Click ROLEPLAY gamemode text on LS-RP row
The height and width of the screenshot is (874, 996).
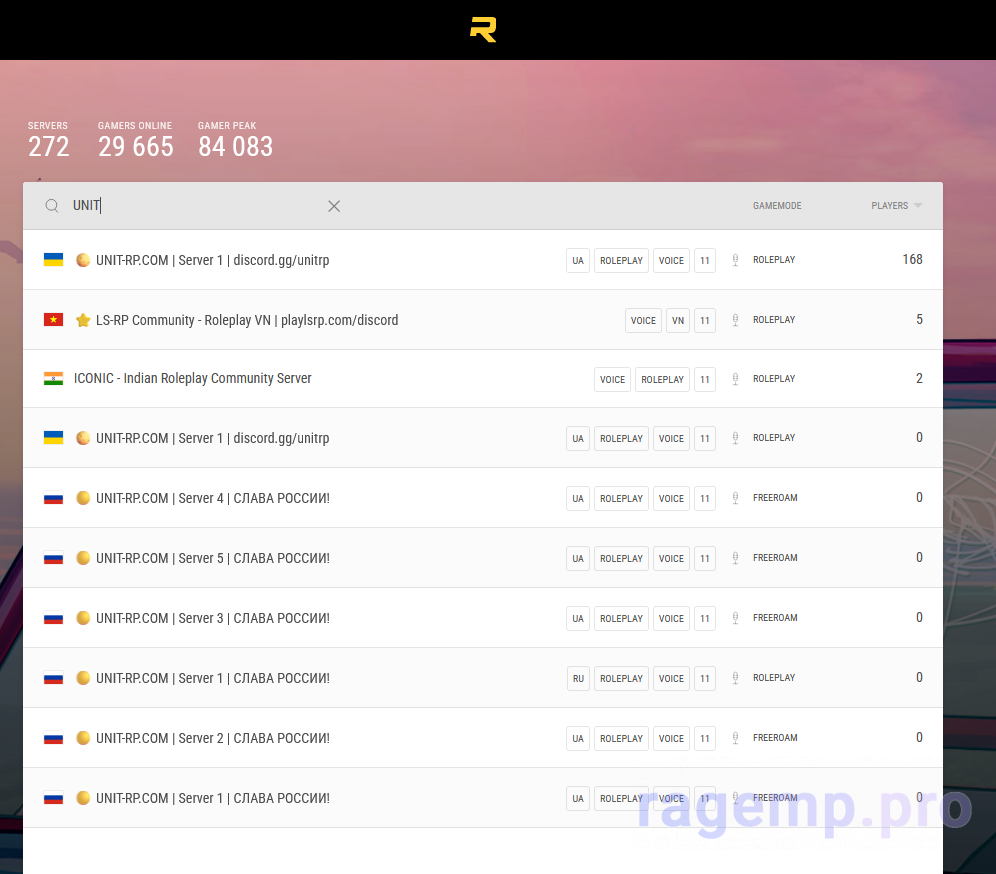[774, 319]
